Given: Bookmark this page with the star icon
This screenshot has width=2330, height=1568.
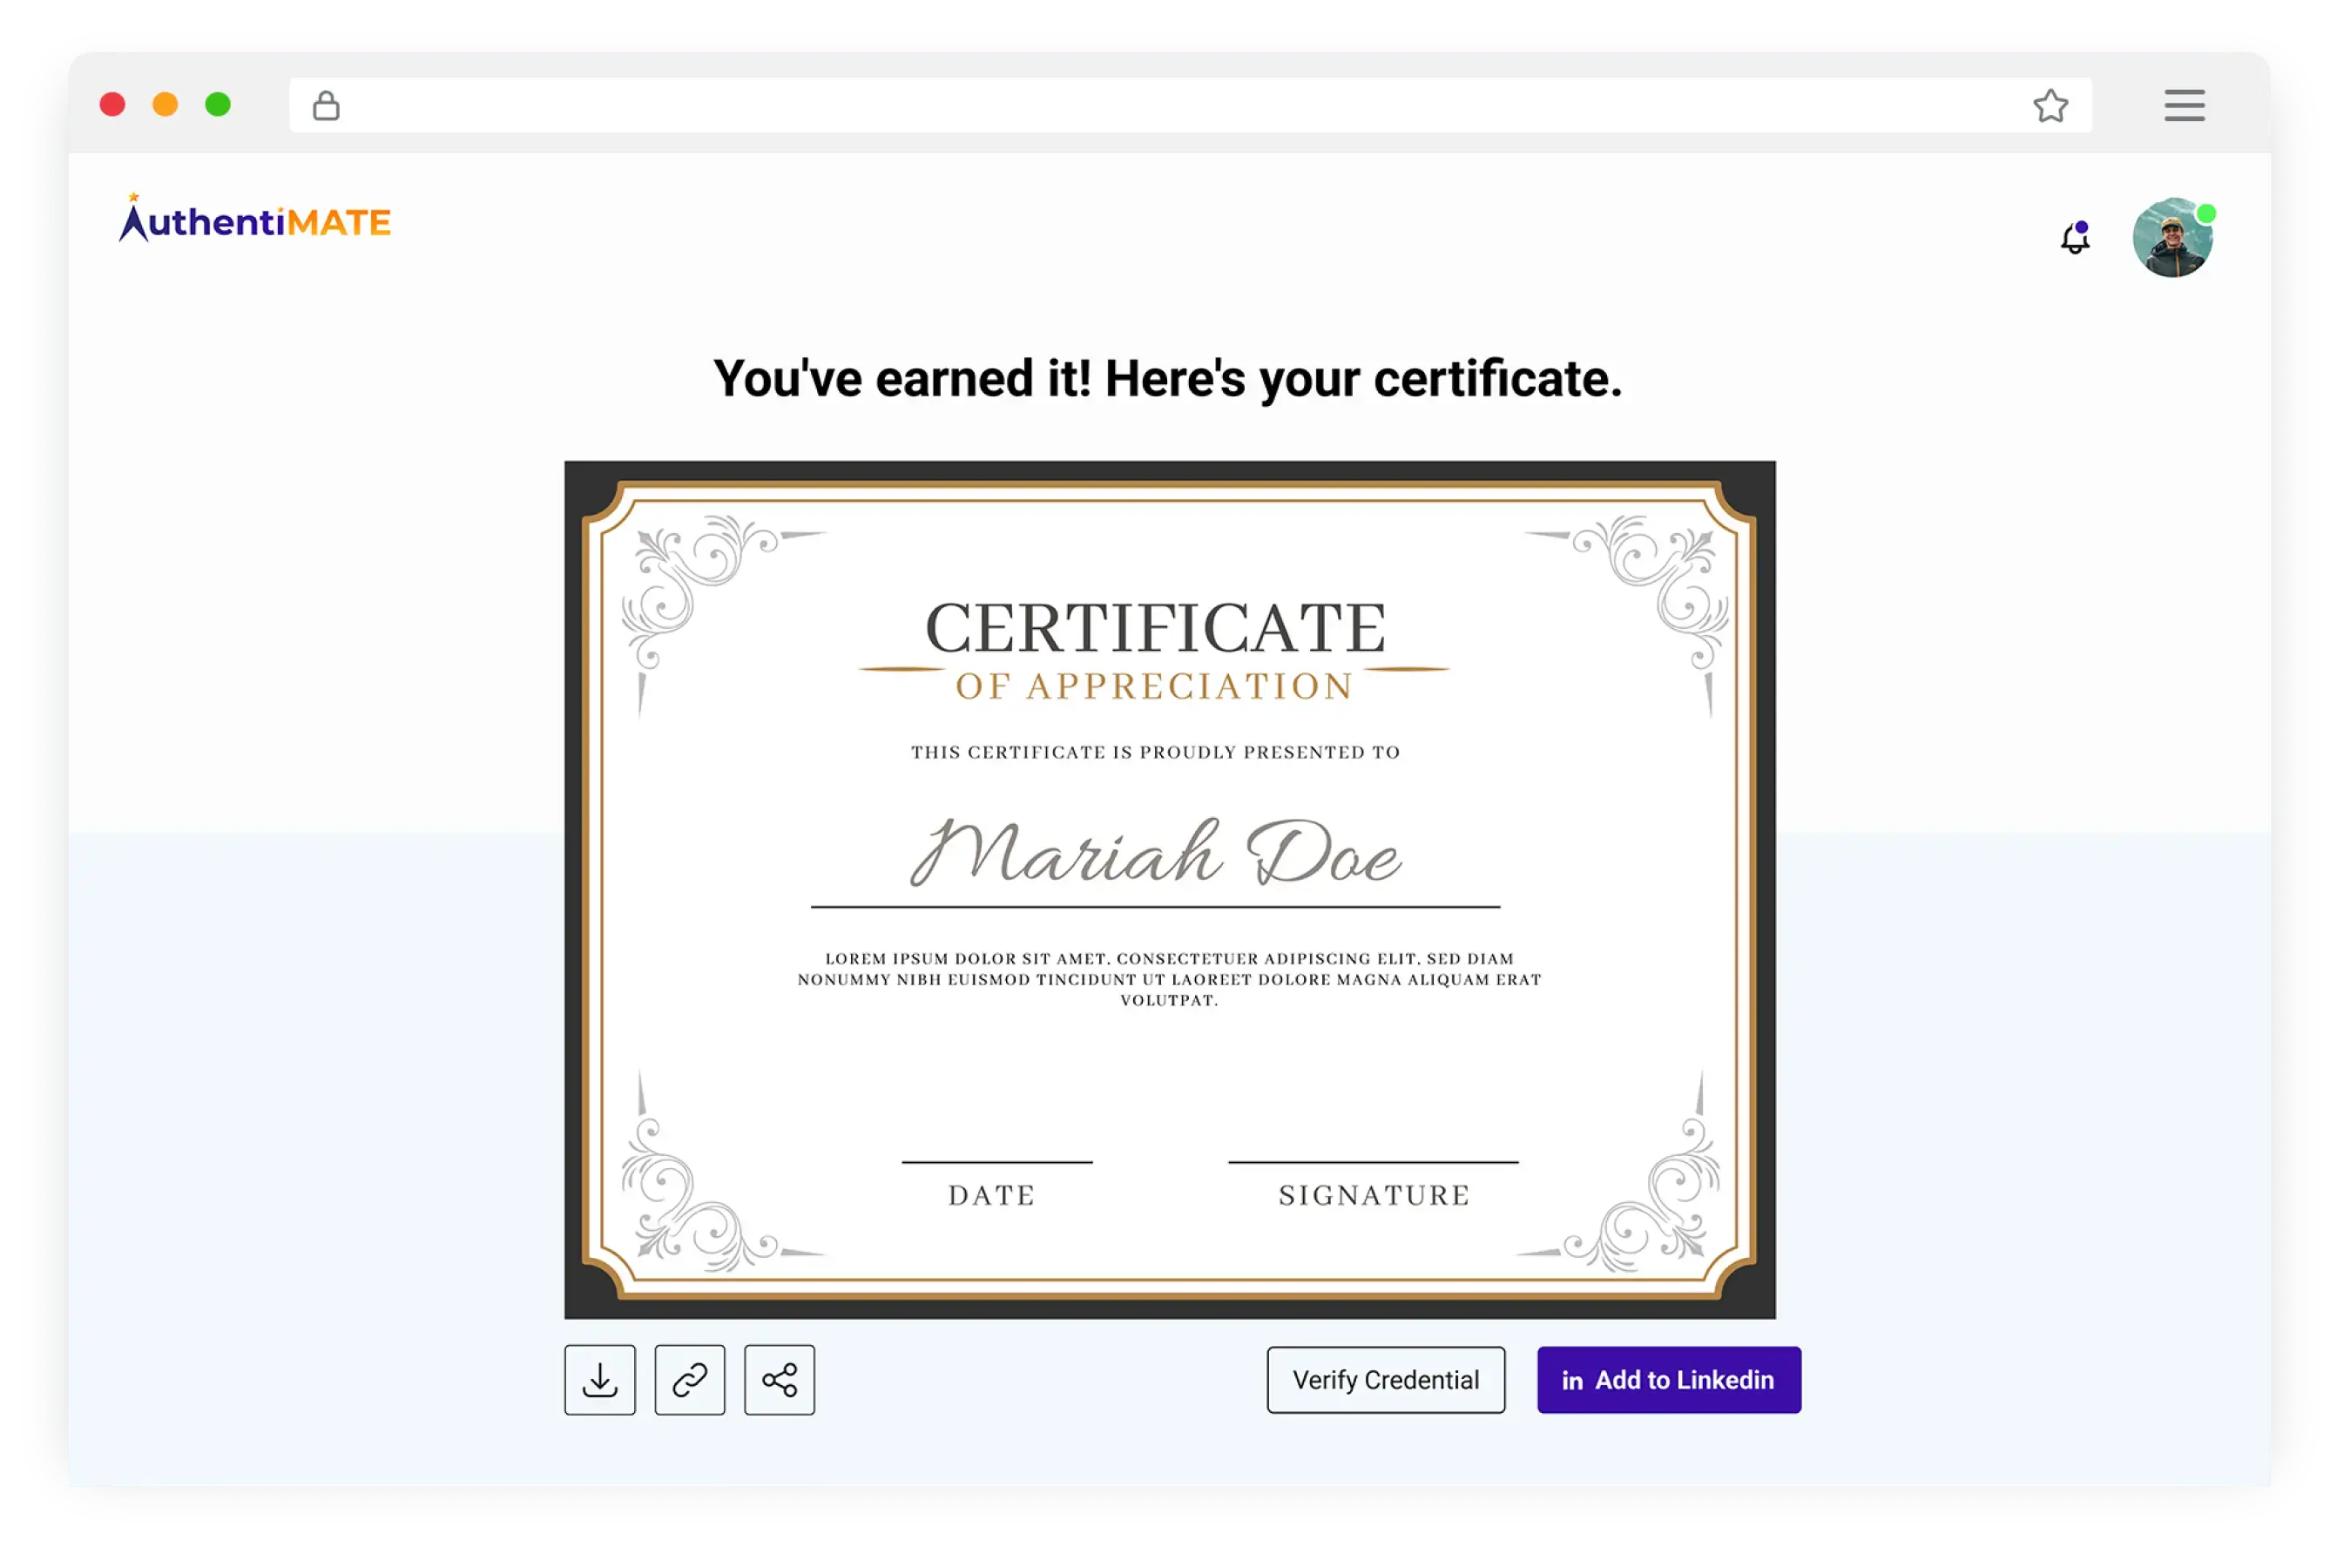Looking at the screenshot, I should point(2050,105).
